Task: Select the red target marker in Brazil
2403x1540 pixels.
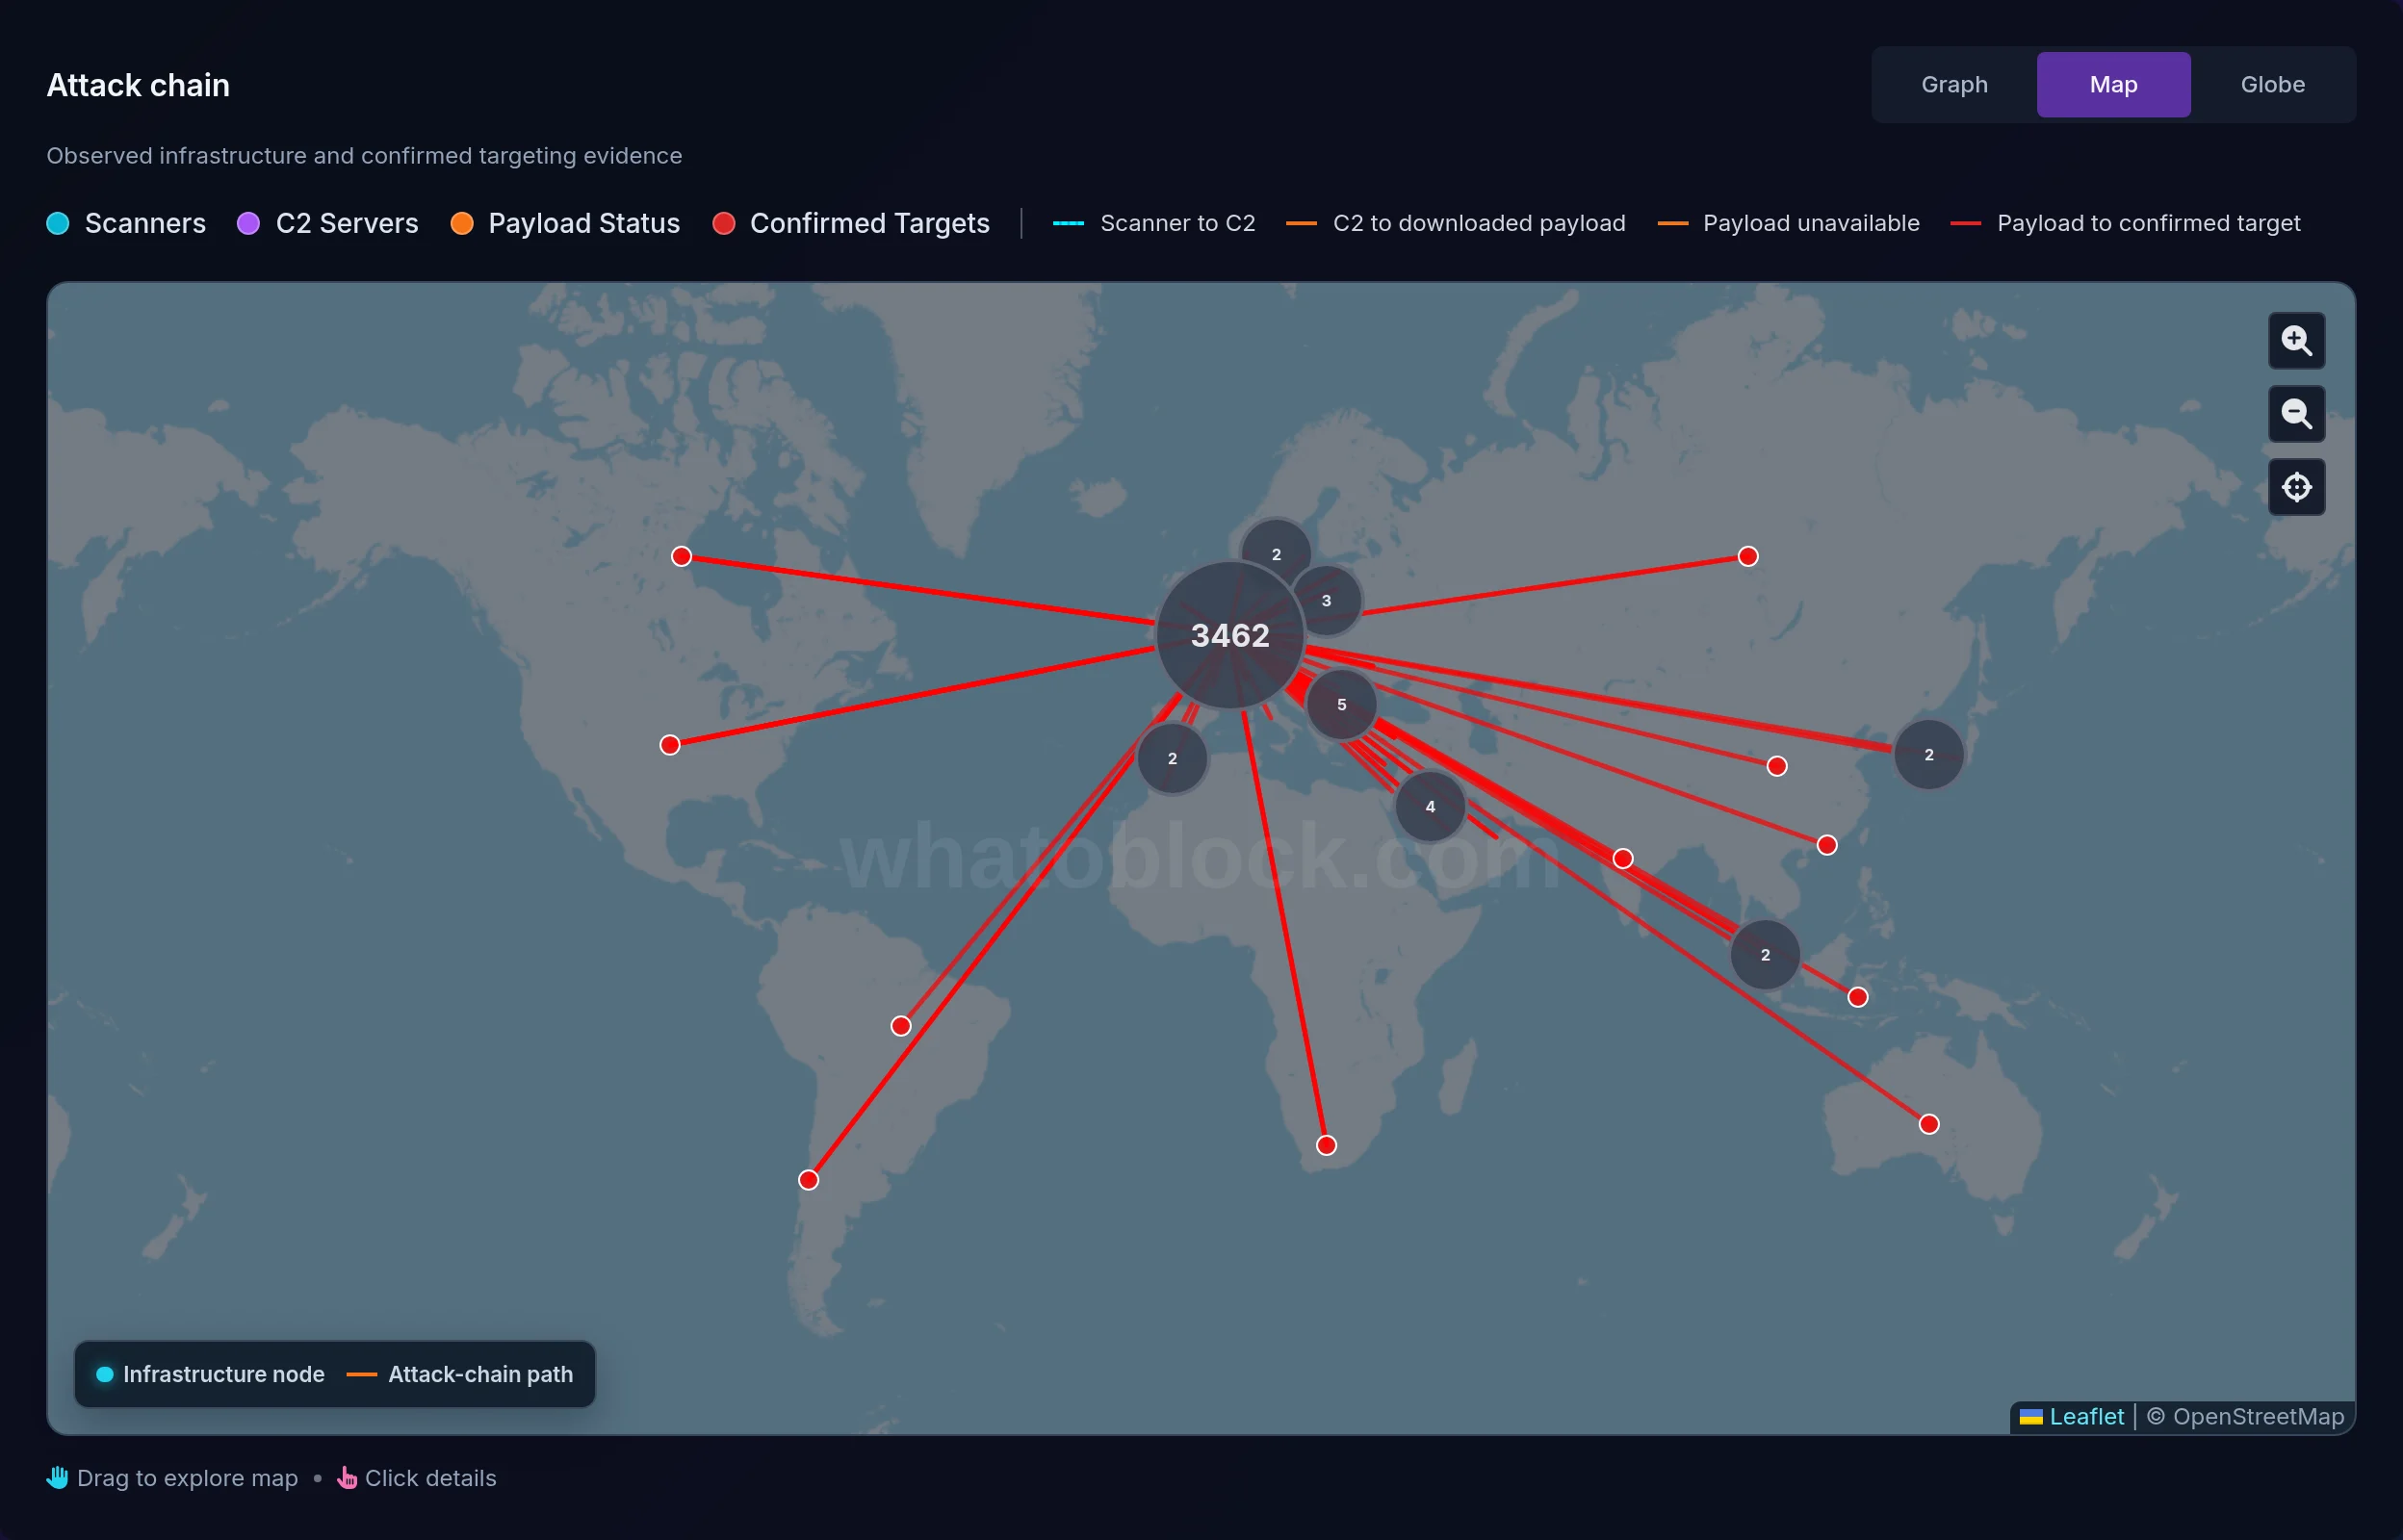Action: coord(901,1027)
